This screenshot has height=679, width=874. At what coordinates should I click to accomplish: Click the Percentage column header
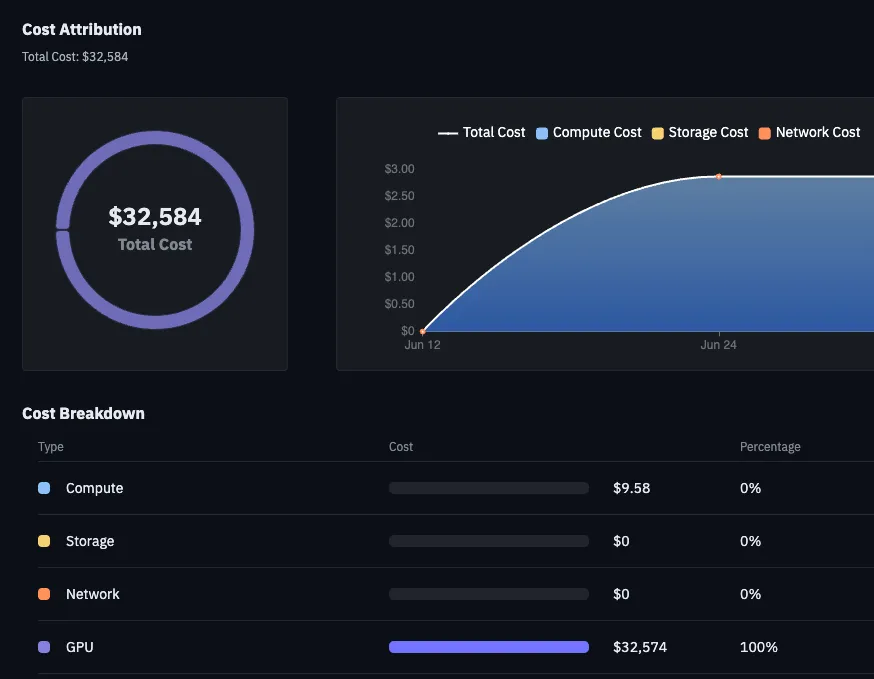(770, 447)
